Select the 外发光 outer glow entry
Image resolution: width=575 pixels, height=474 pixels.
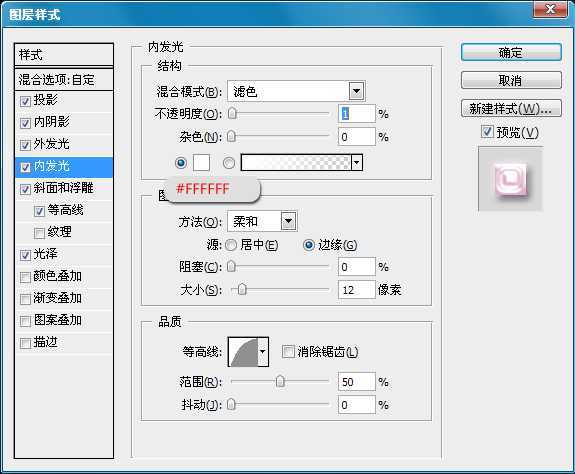pyautogui.click(x=51, y=144)
